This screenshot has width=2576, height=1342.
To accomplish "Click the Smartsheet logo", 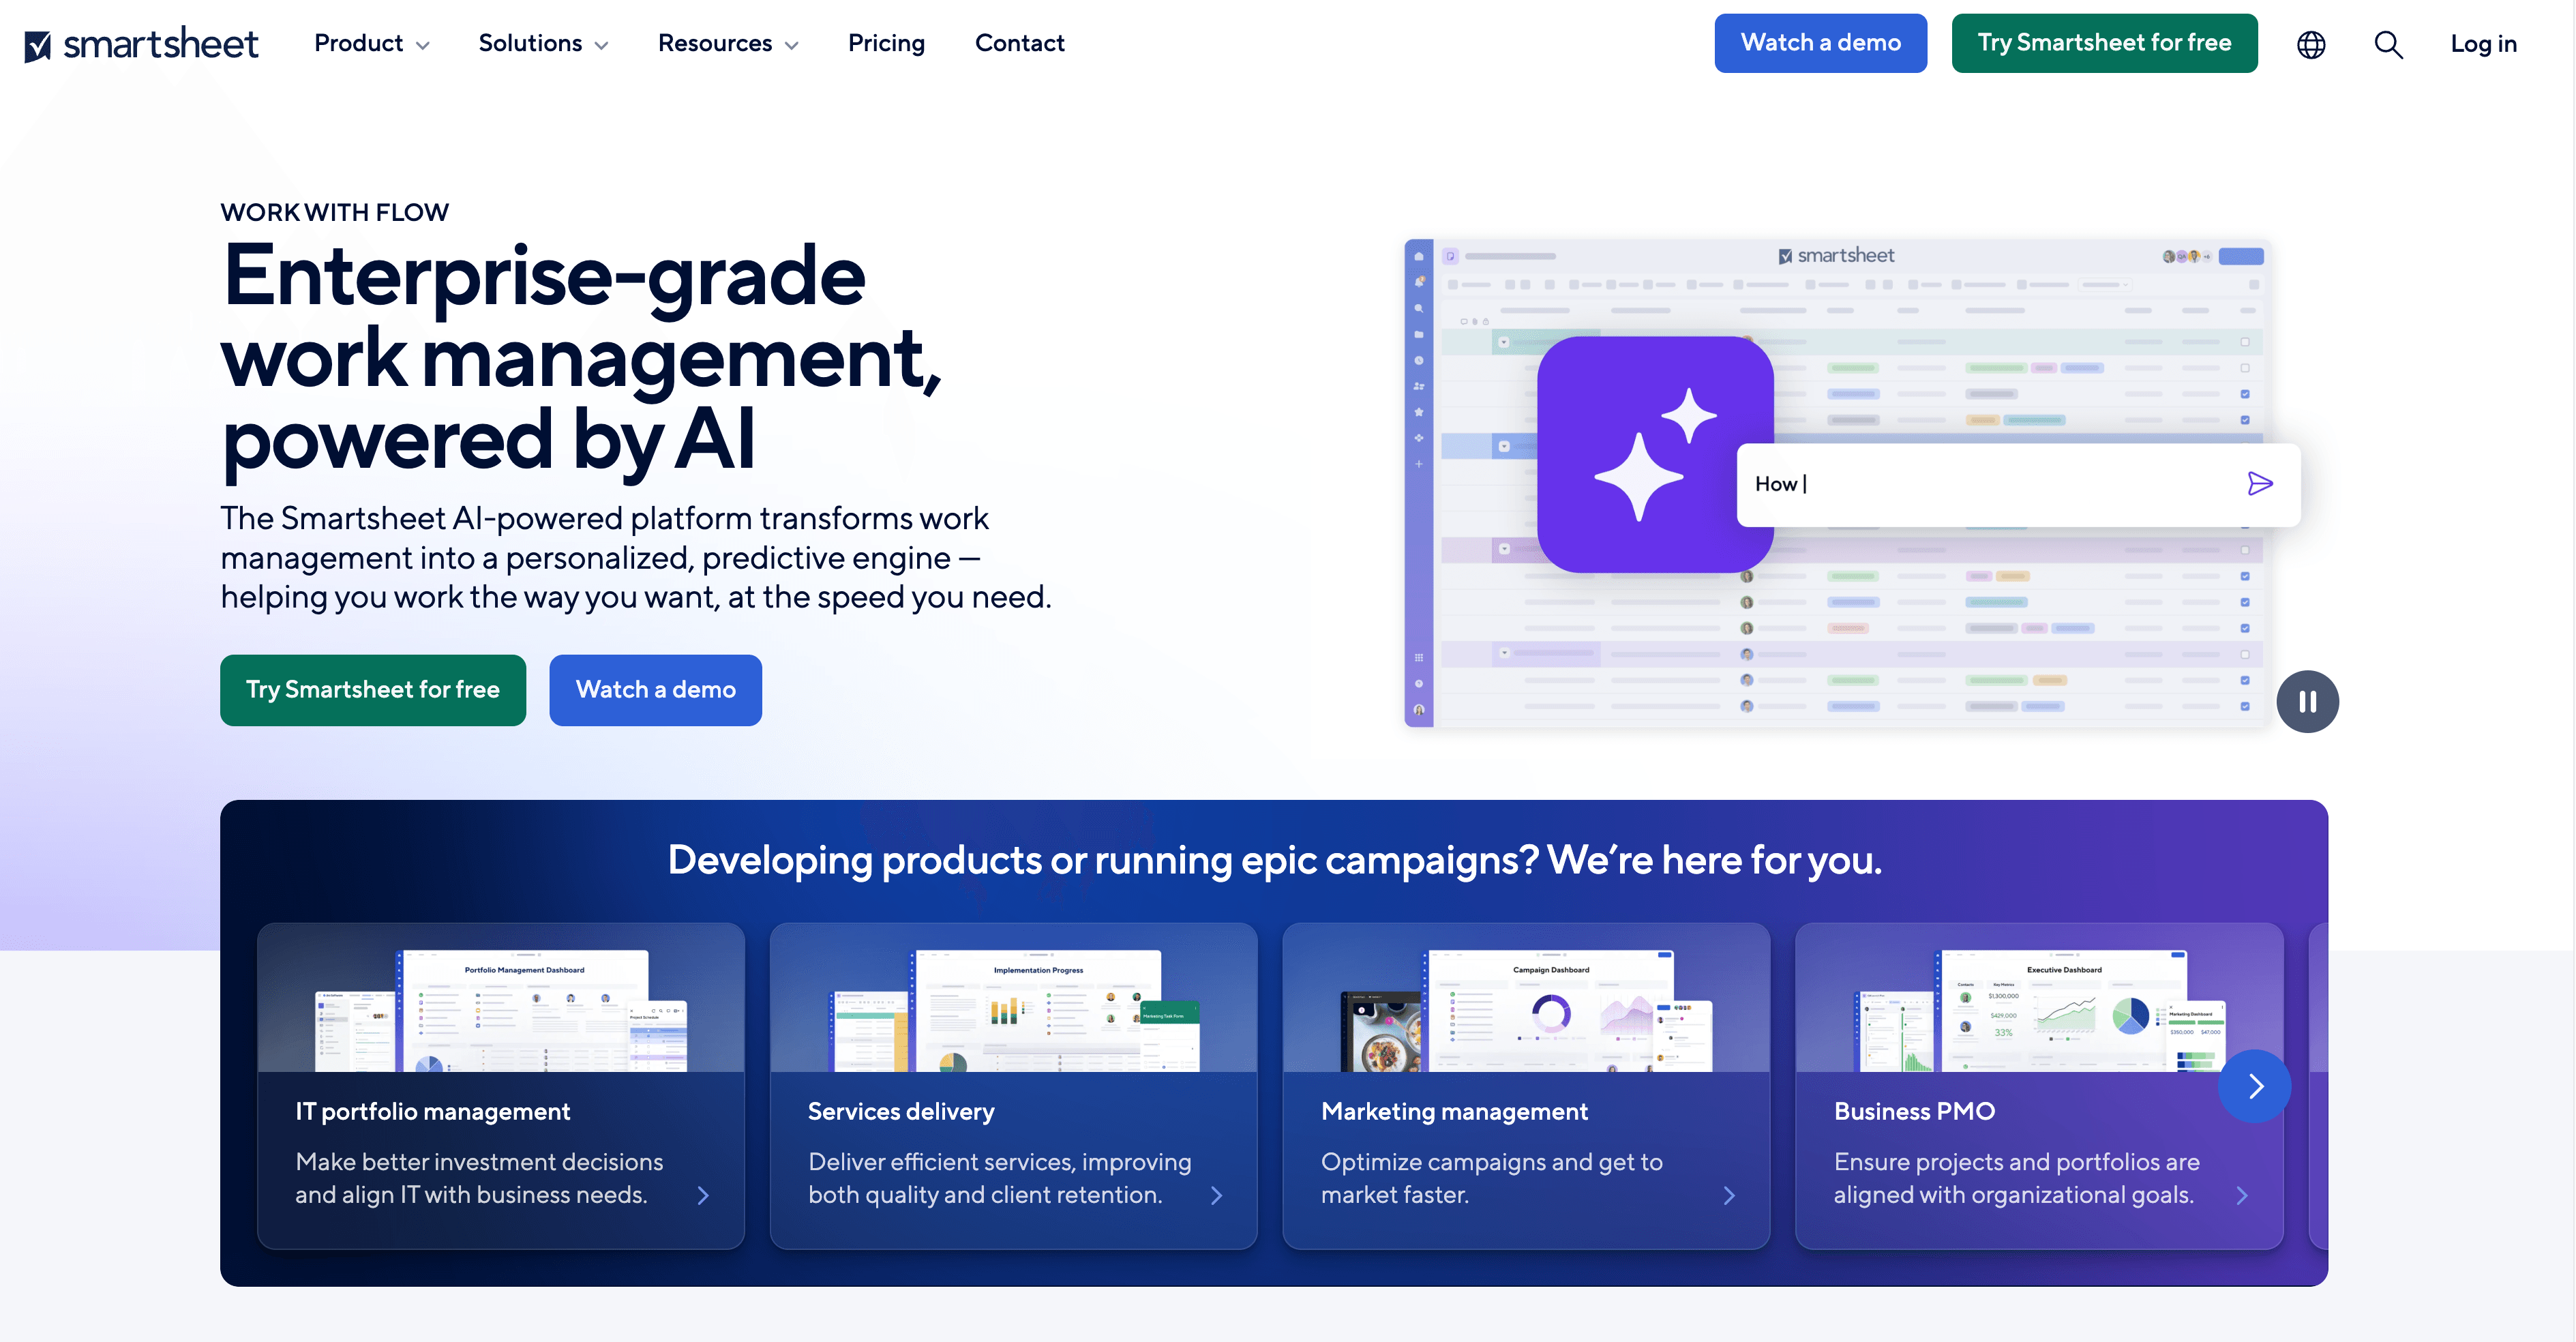I will [x=141, y=43].
